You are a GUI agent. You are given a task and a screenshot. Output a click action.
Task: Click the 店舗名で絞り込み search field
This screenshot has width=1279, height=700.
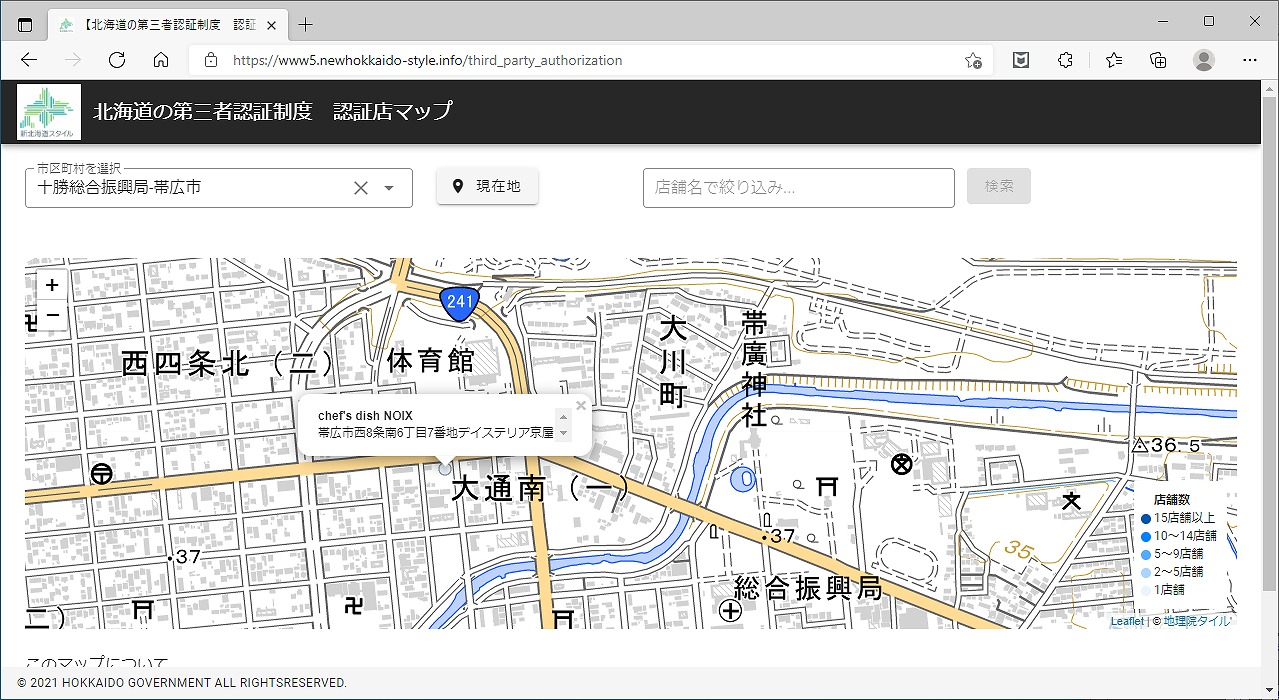coord(798,187)
